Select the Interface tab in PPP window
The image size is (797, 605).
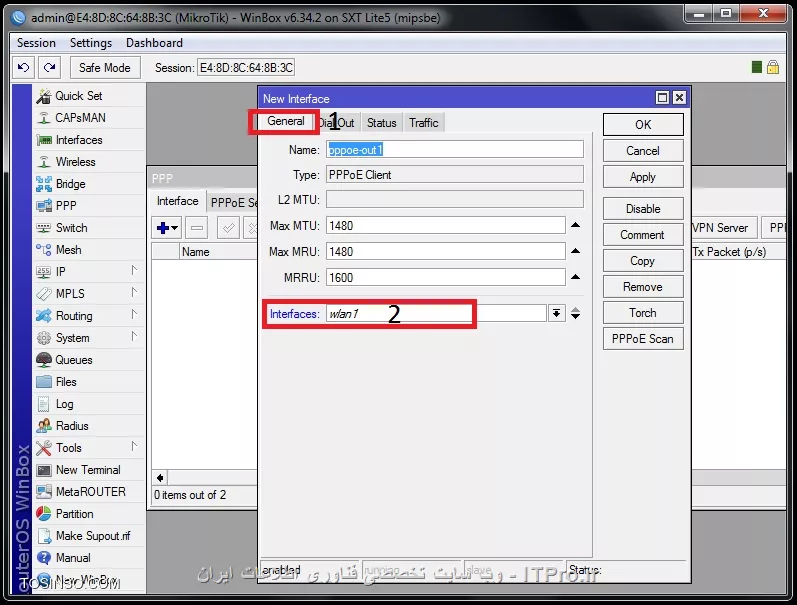tap(177, 201)
